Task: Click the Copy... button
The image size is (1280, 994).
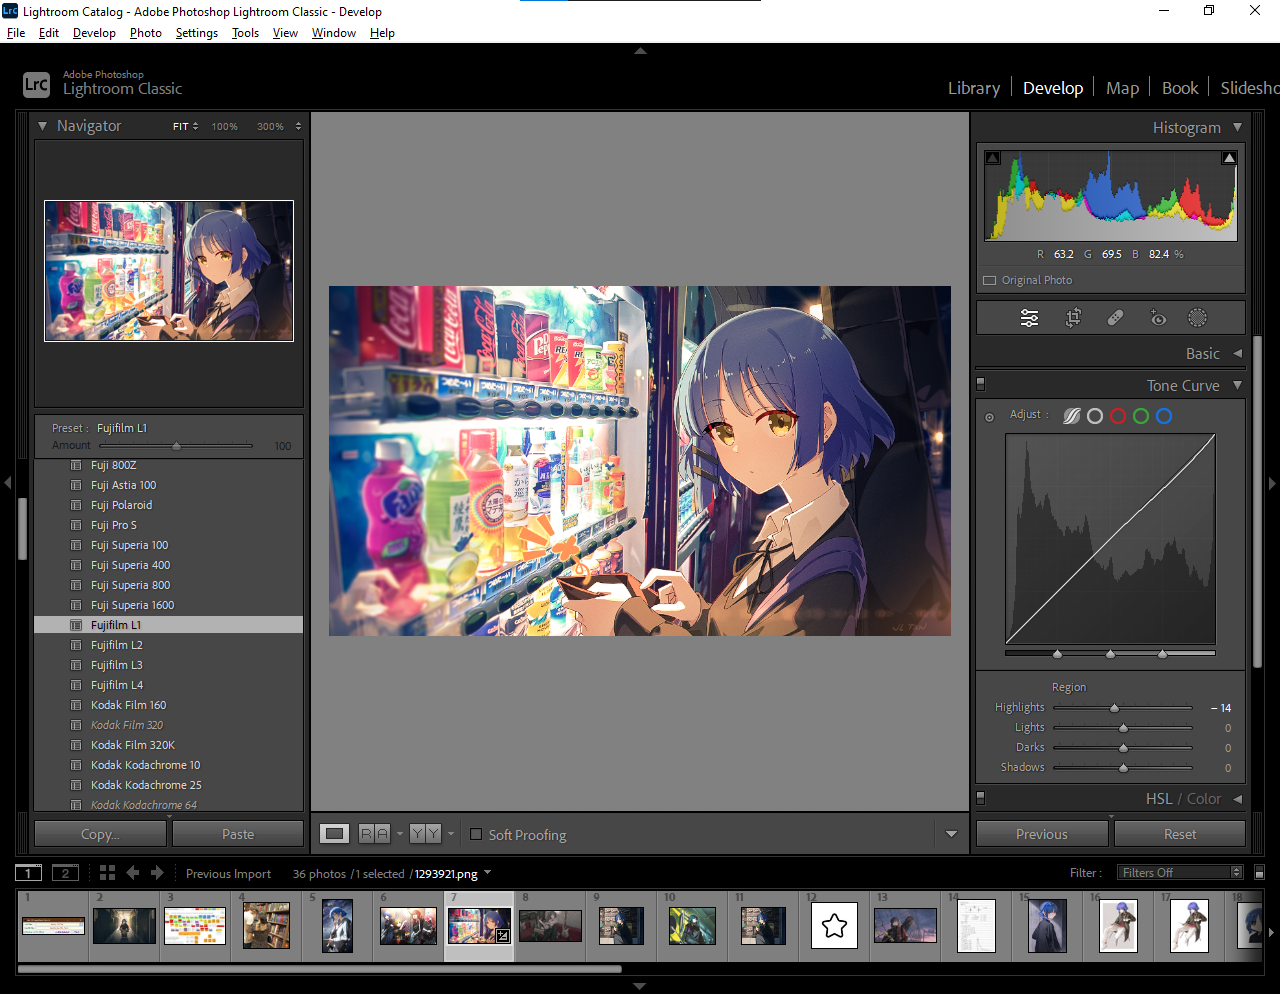Action: coord(100,834)
